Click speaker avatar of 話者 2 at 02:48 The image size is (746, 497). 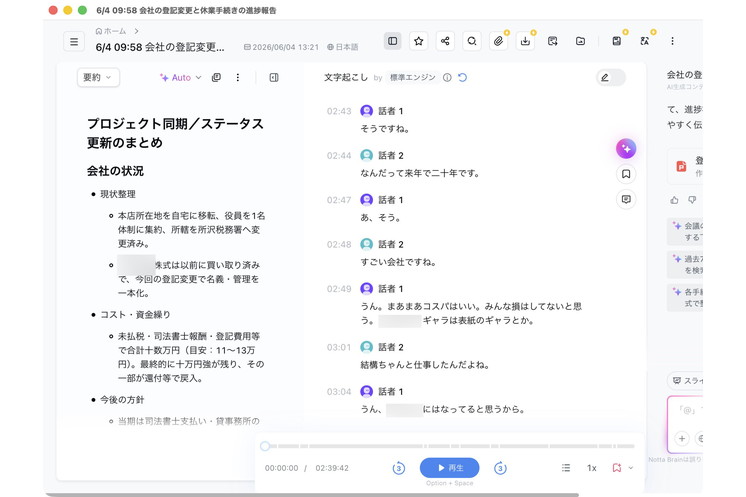tap(366, 244)
